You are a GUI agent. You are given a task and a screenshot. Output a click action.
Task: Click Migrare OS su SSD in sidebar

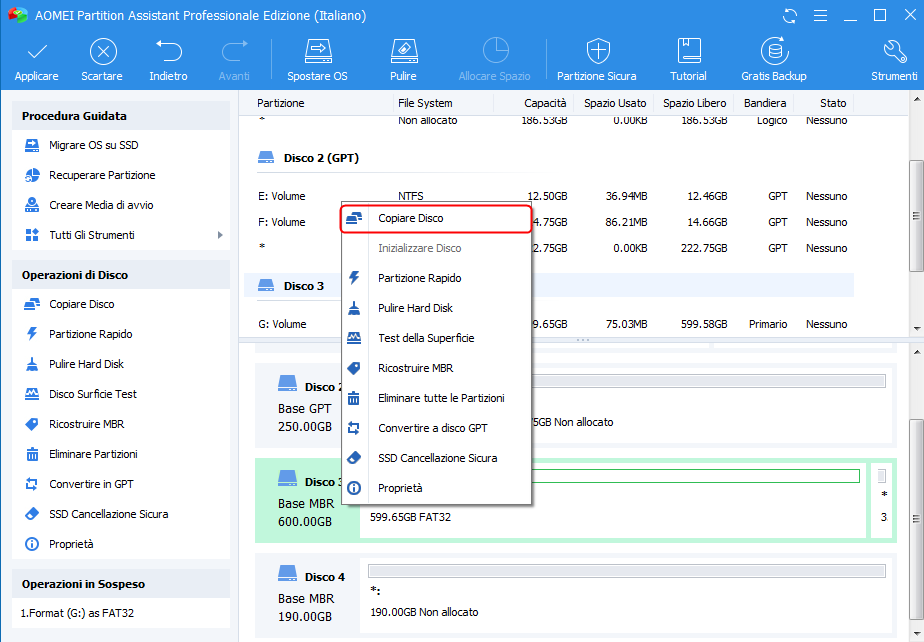[93, 146]
